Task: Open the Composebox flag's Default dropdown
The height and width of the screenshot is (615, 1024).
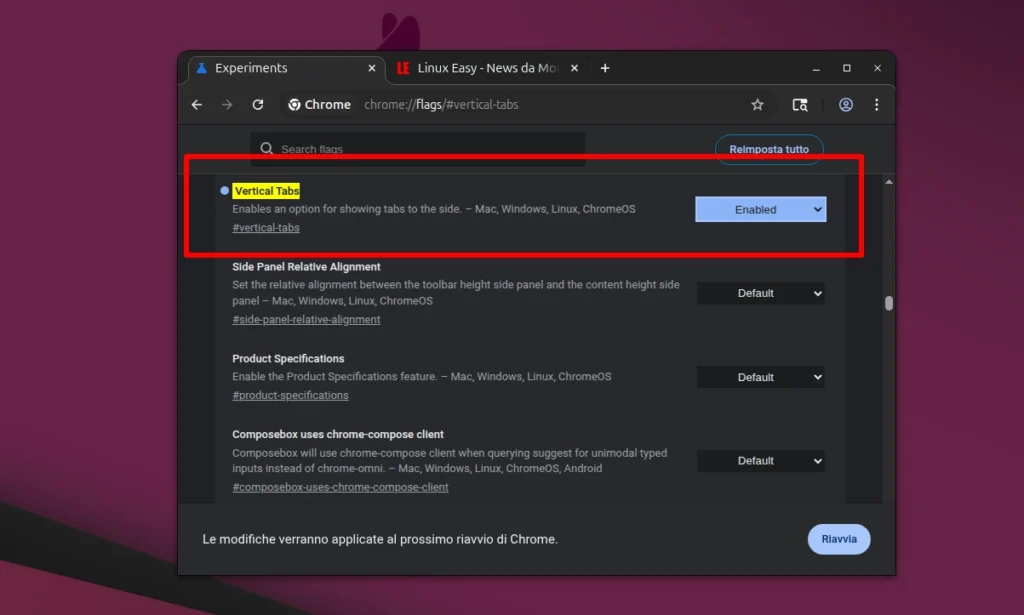Action: tap(760, 460)
